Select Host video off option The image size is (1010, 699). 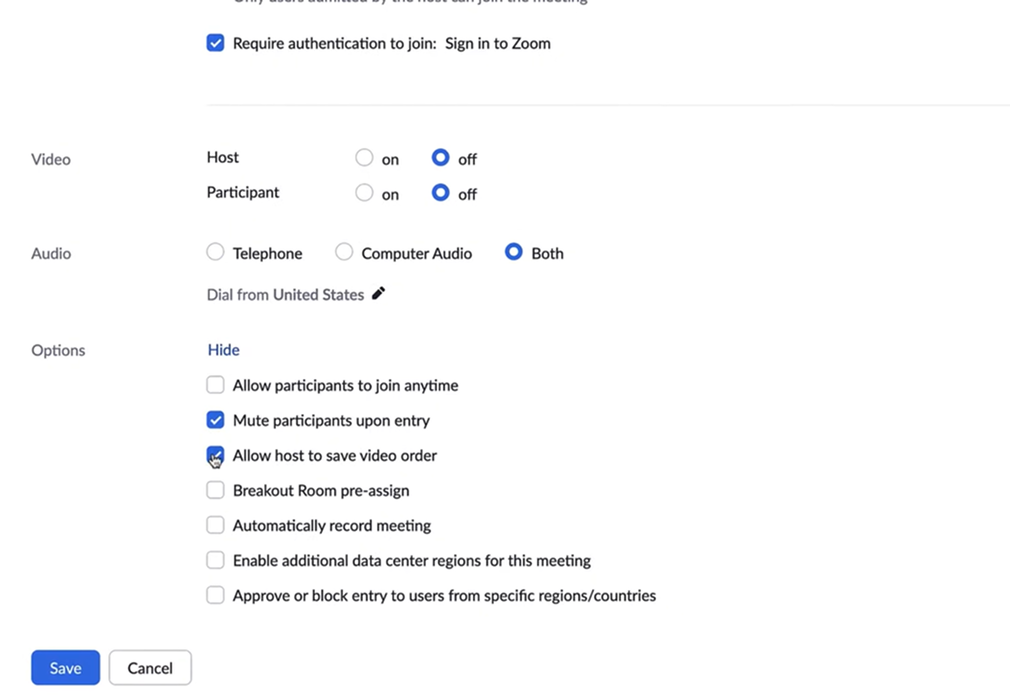[440, 158]
